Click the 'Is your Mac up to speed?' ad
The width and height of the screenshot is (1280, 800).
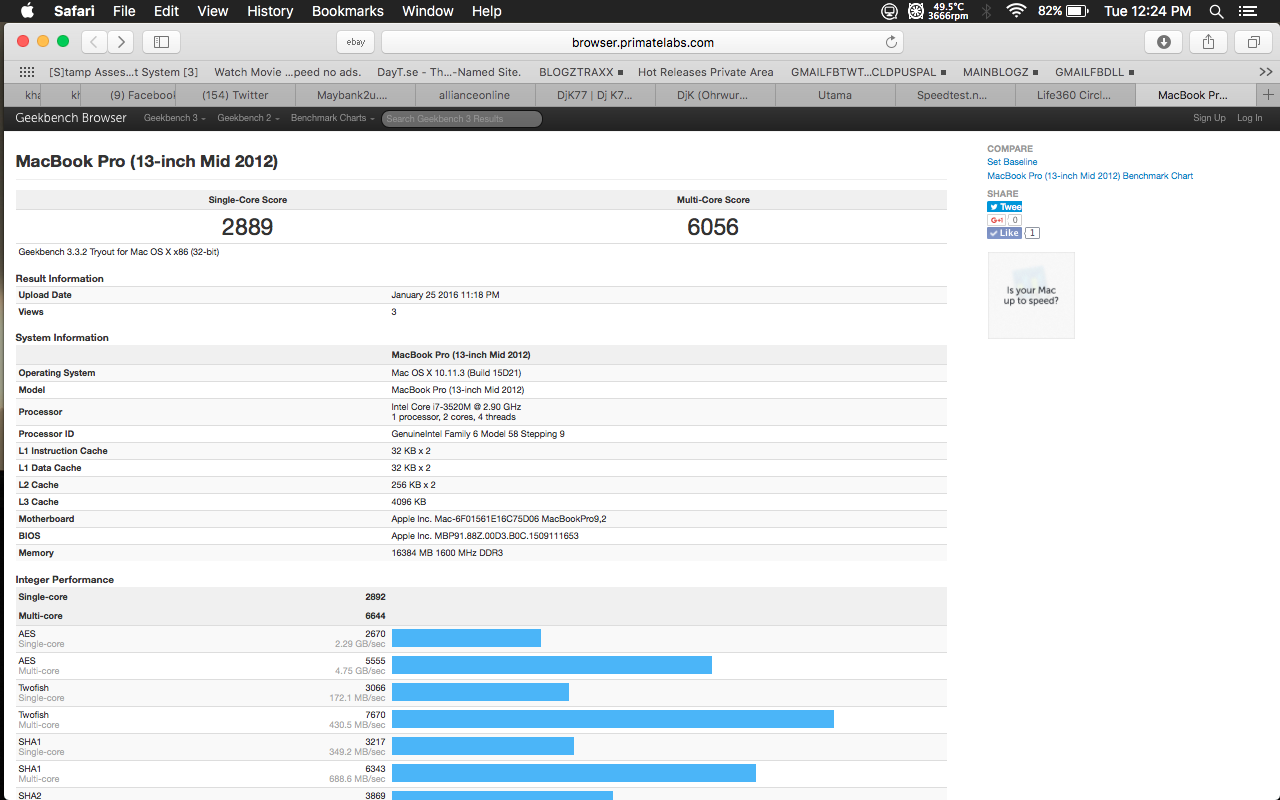pyautogui.click(x=1031, y=295)
